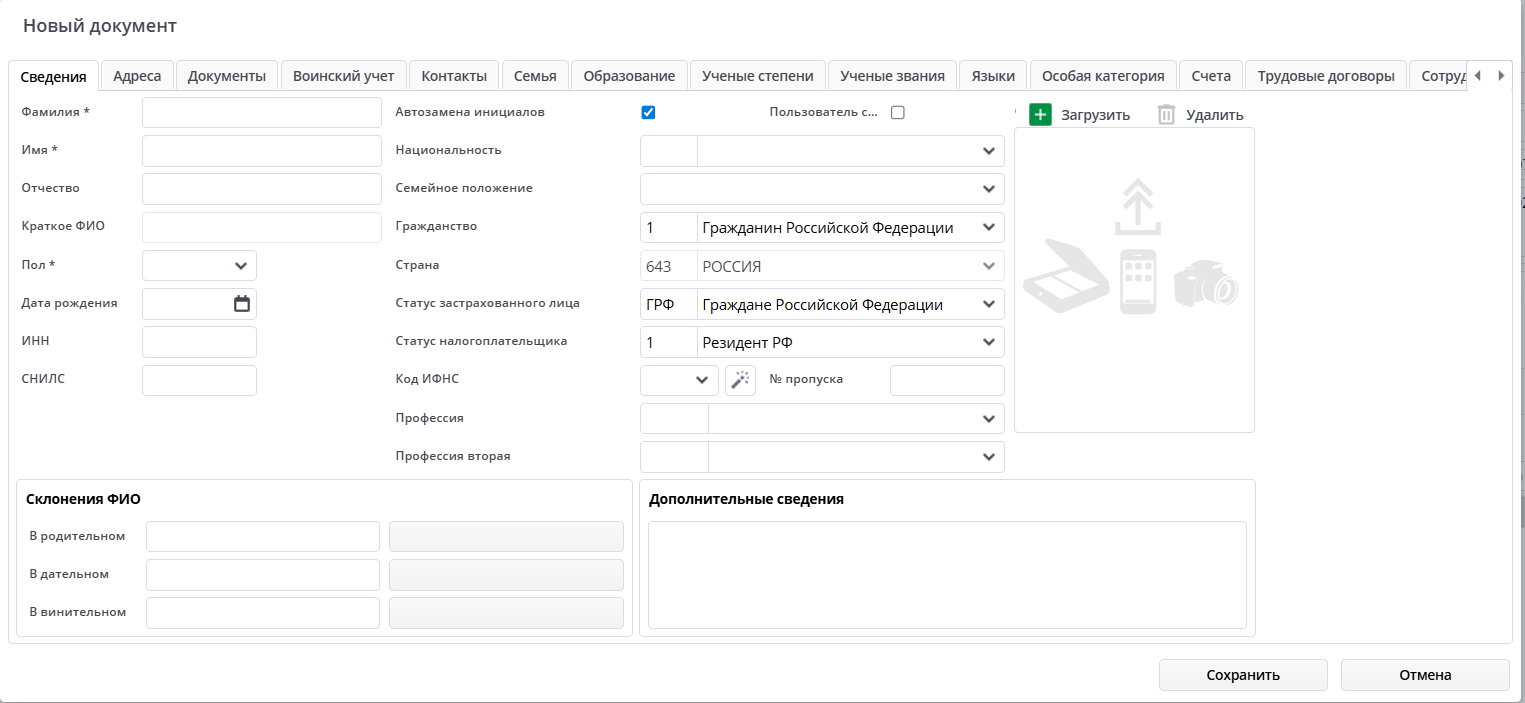Screen dimensions: 1525x703
Task: Switch to the Воинский учет tab
Action: [343, 76]
